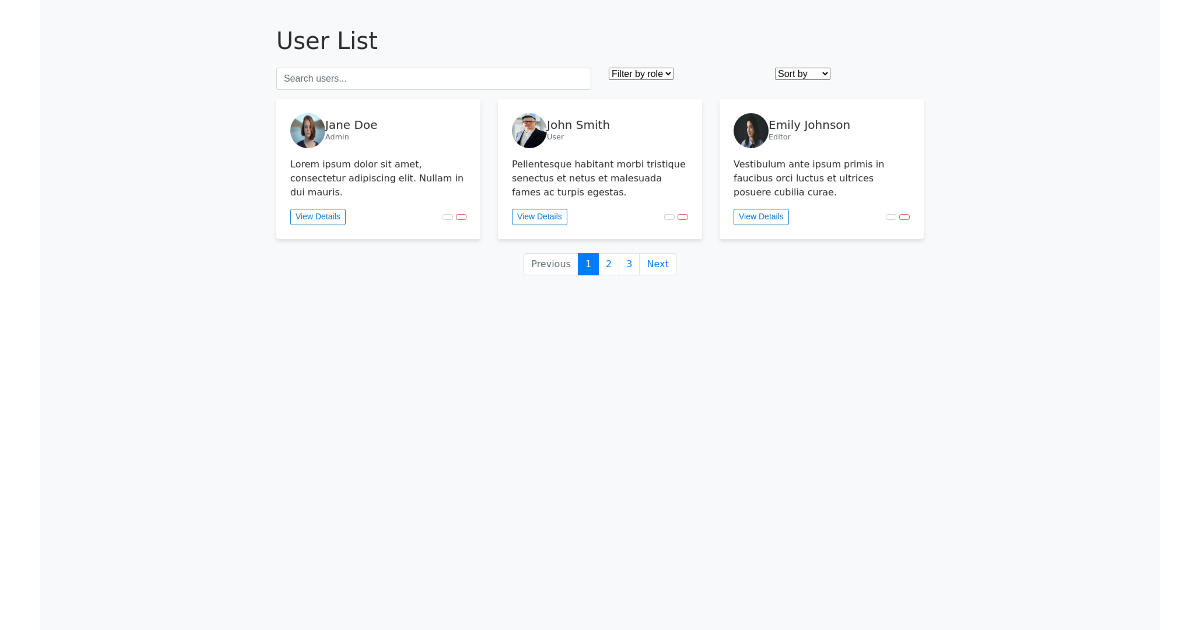Screen dimensions: 1200x630
Task: Click the gray icon button on John Smith's card
Action: tap(670, 217)
